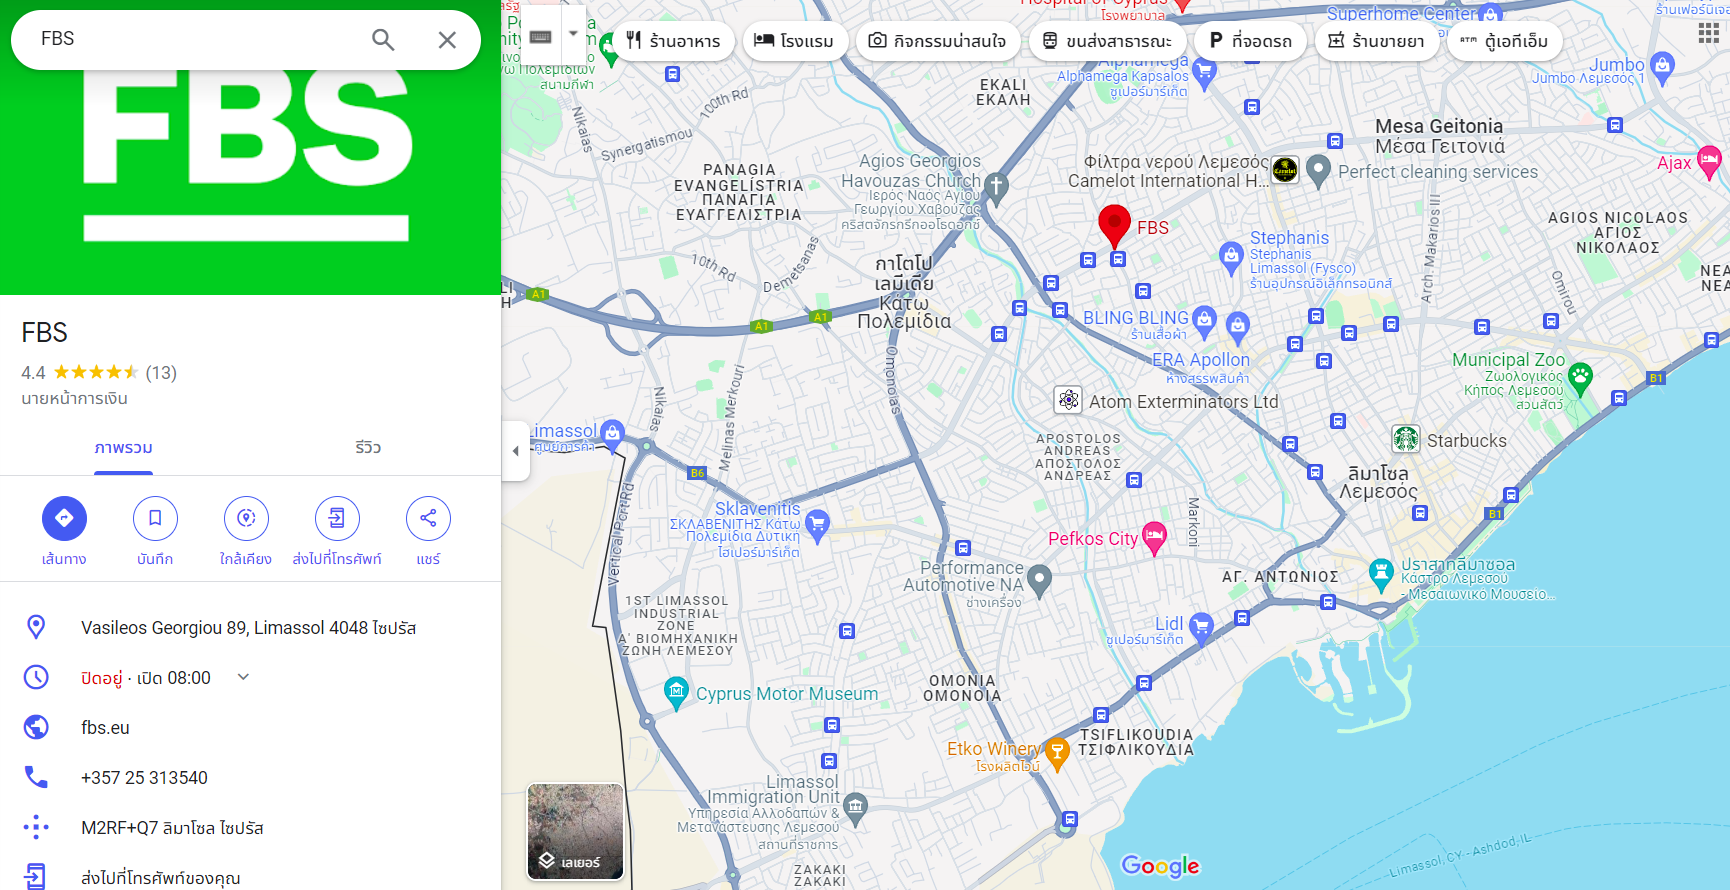Share this place with the แชร์ icon
The image size is (1730, 890).
[428, 518]
